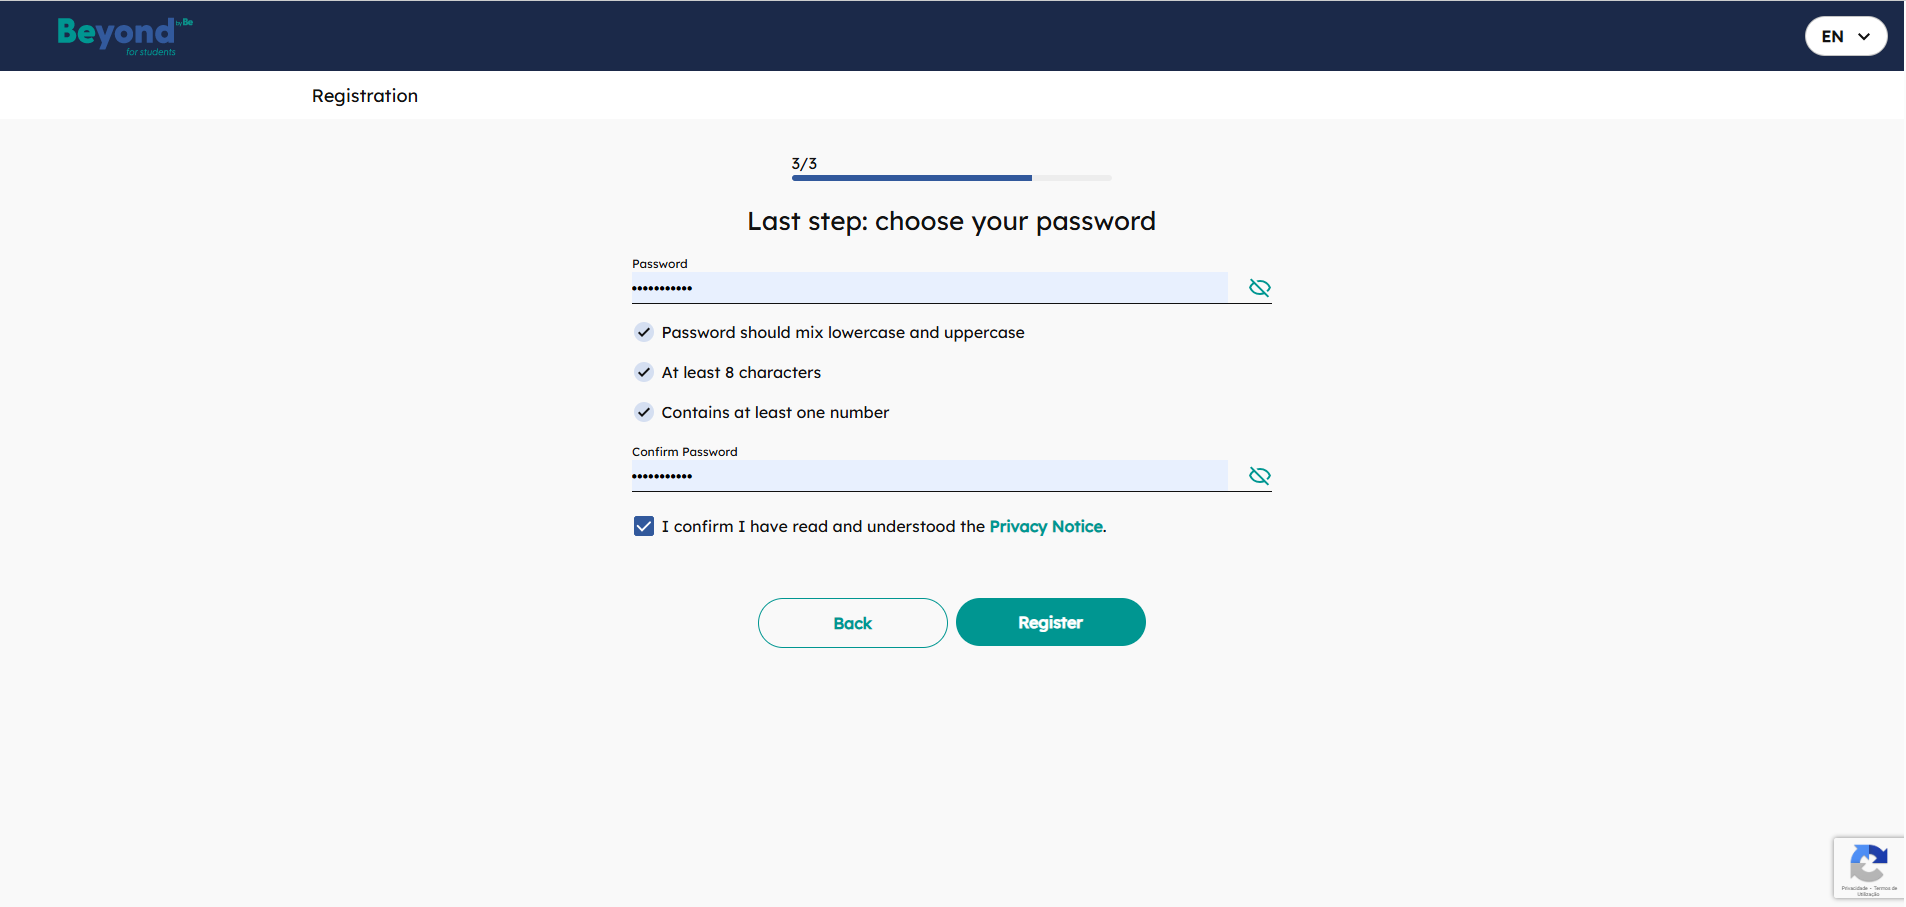Open the EN language dropdown
1906x907 pixels.
(1845, 36)
